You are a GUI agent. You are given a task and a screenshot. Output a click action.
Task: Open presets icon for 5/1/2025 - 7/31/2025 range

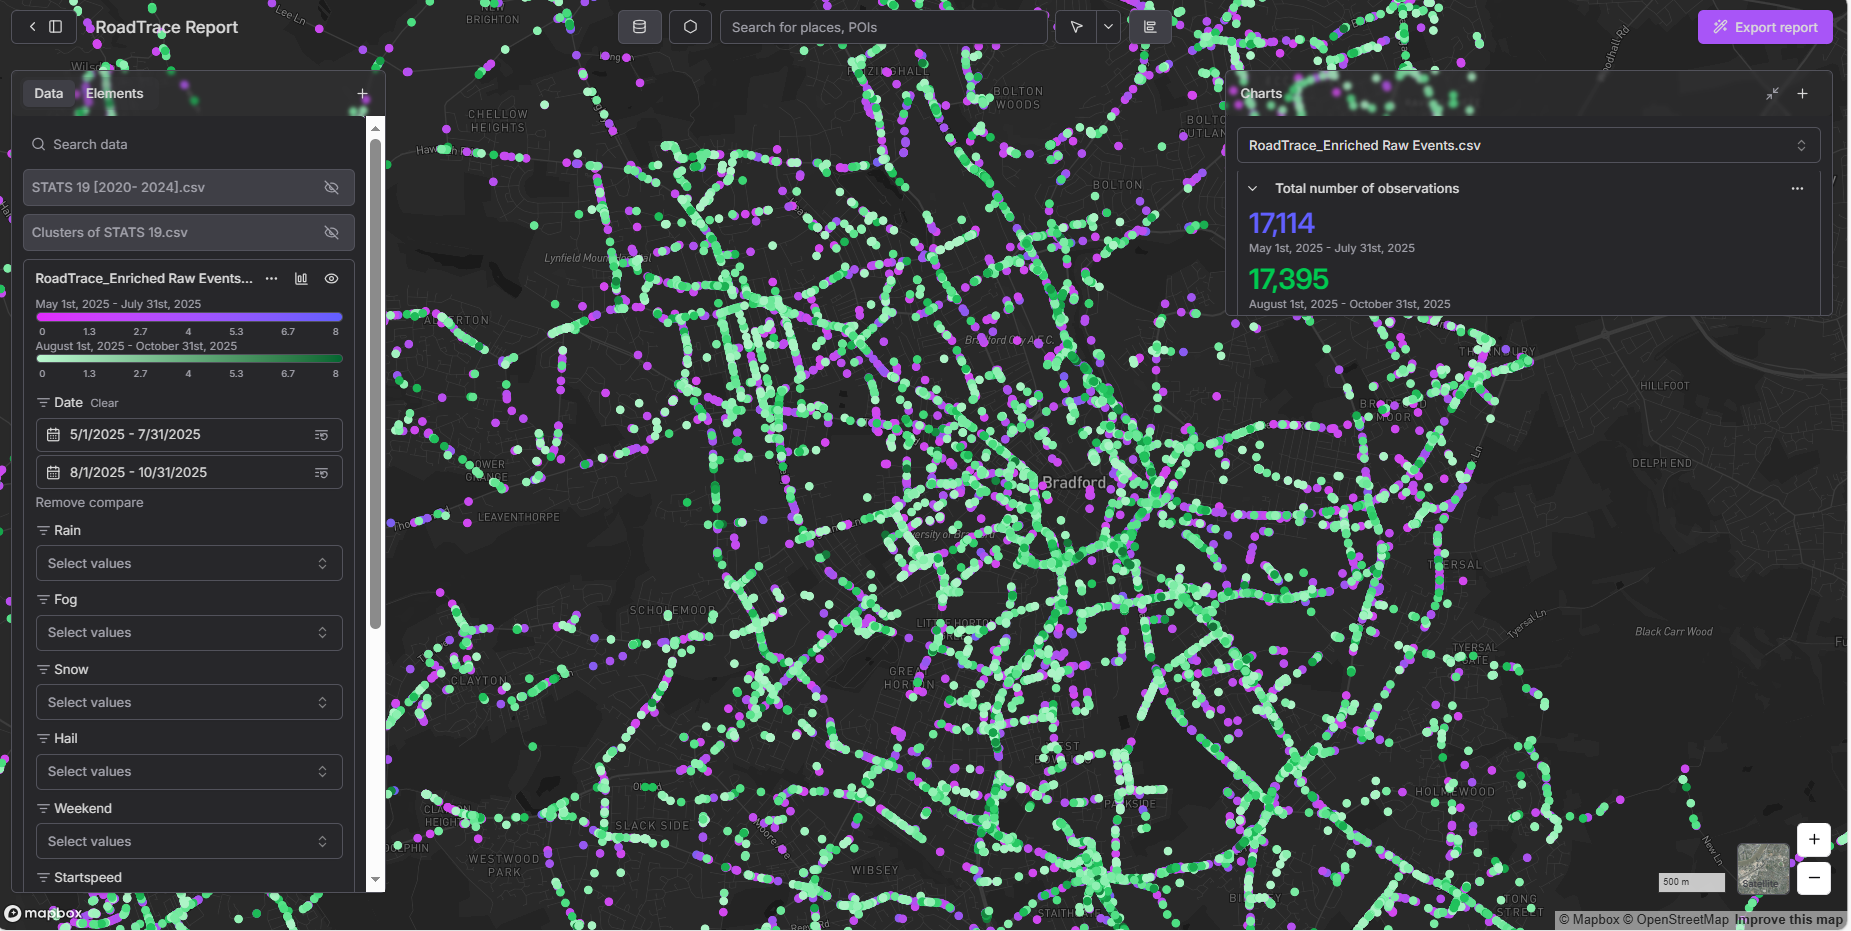[x=321, y=435]
